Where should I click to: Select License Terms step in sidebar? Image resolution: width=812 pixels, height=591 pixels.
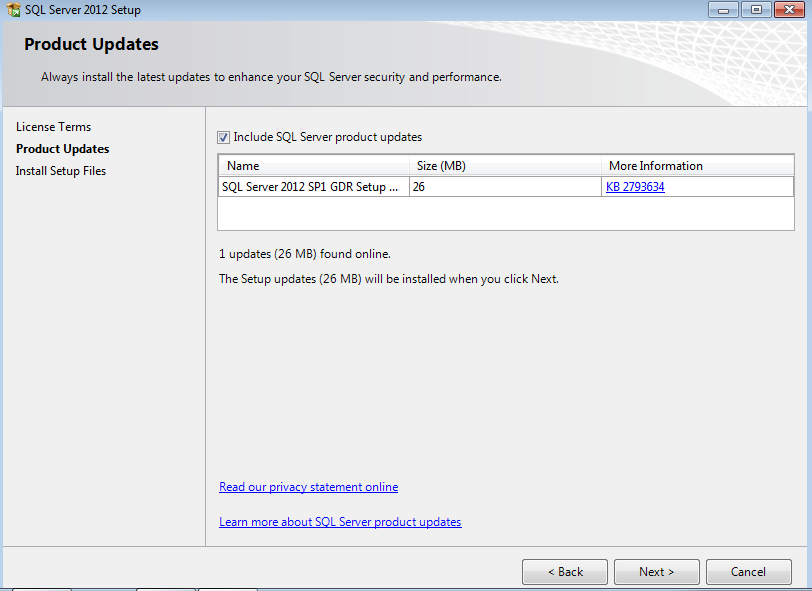click(x=53, y=127)
